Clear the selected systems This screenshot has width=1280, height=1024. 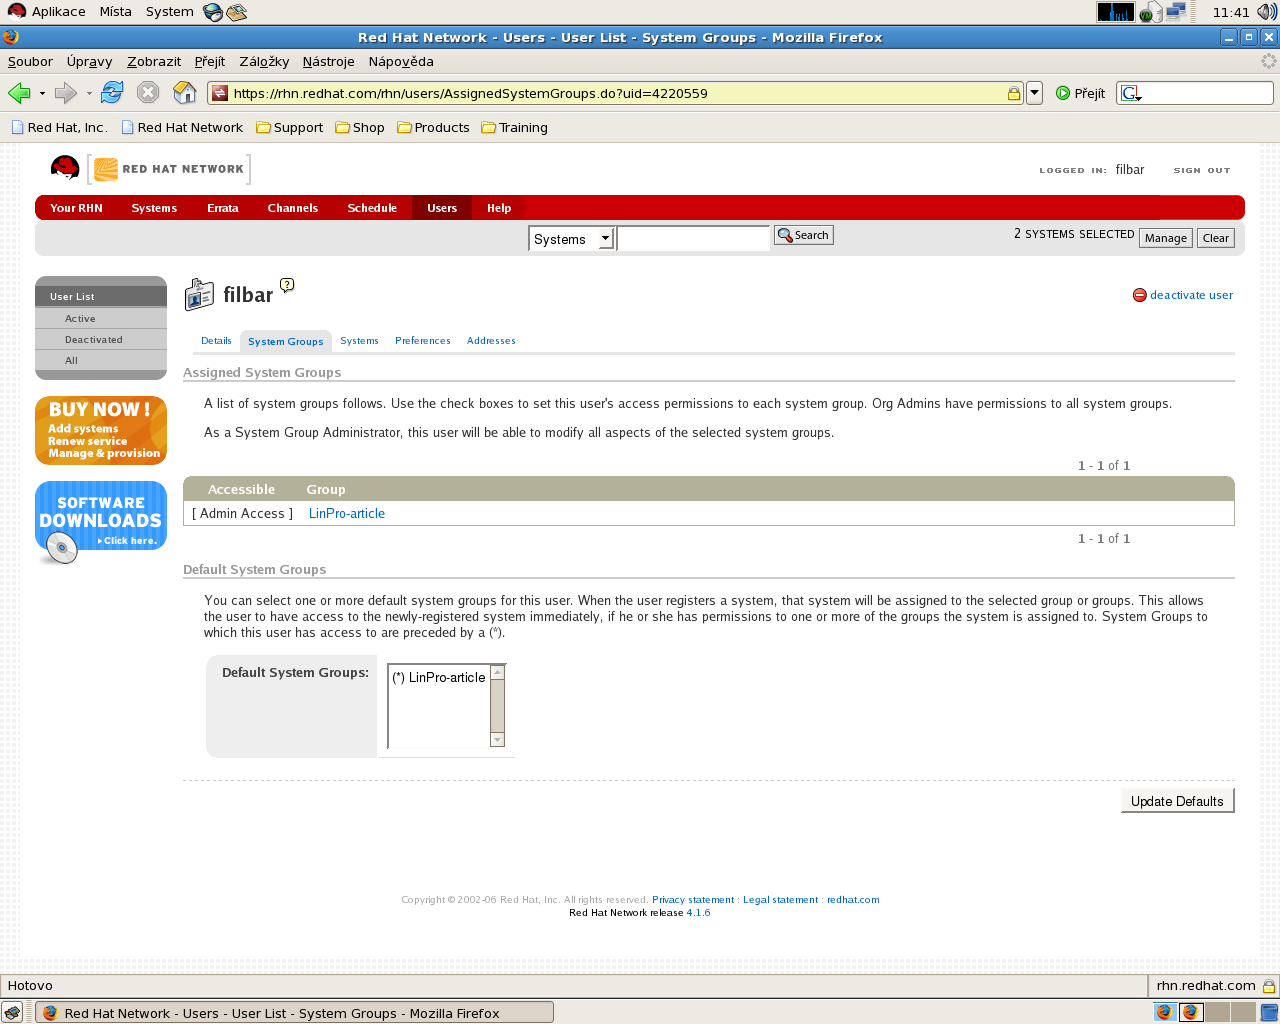(1216, 238)
